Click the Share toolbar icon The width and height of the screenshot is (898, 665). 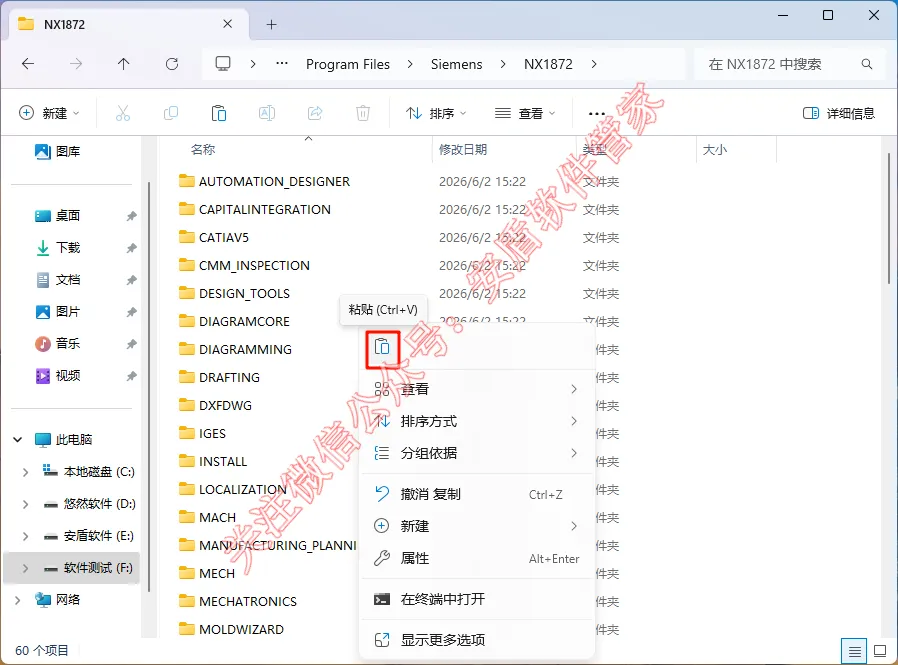coord(315,113)
